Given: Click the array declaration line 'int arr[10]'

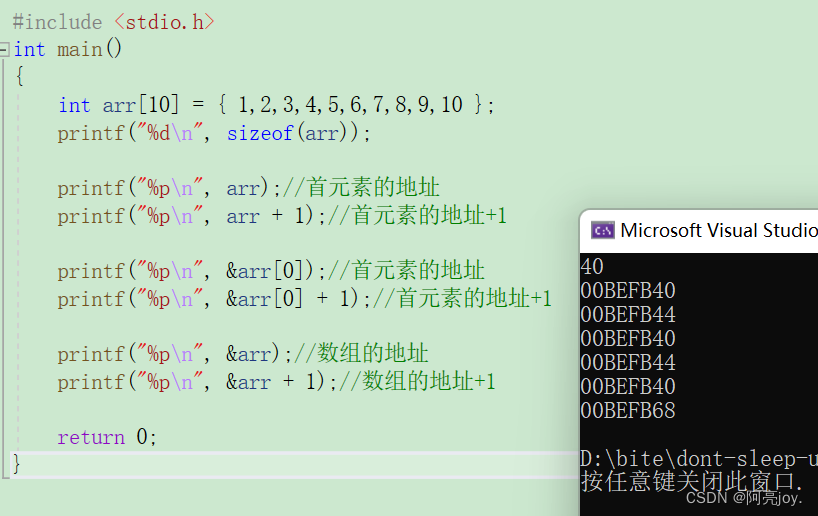Looking at the screenshot, I should pyautogui.click(x=276, y=105).
